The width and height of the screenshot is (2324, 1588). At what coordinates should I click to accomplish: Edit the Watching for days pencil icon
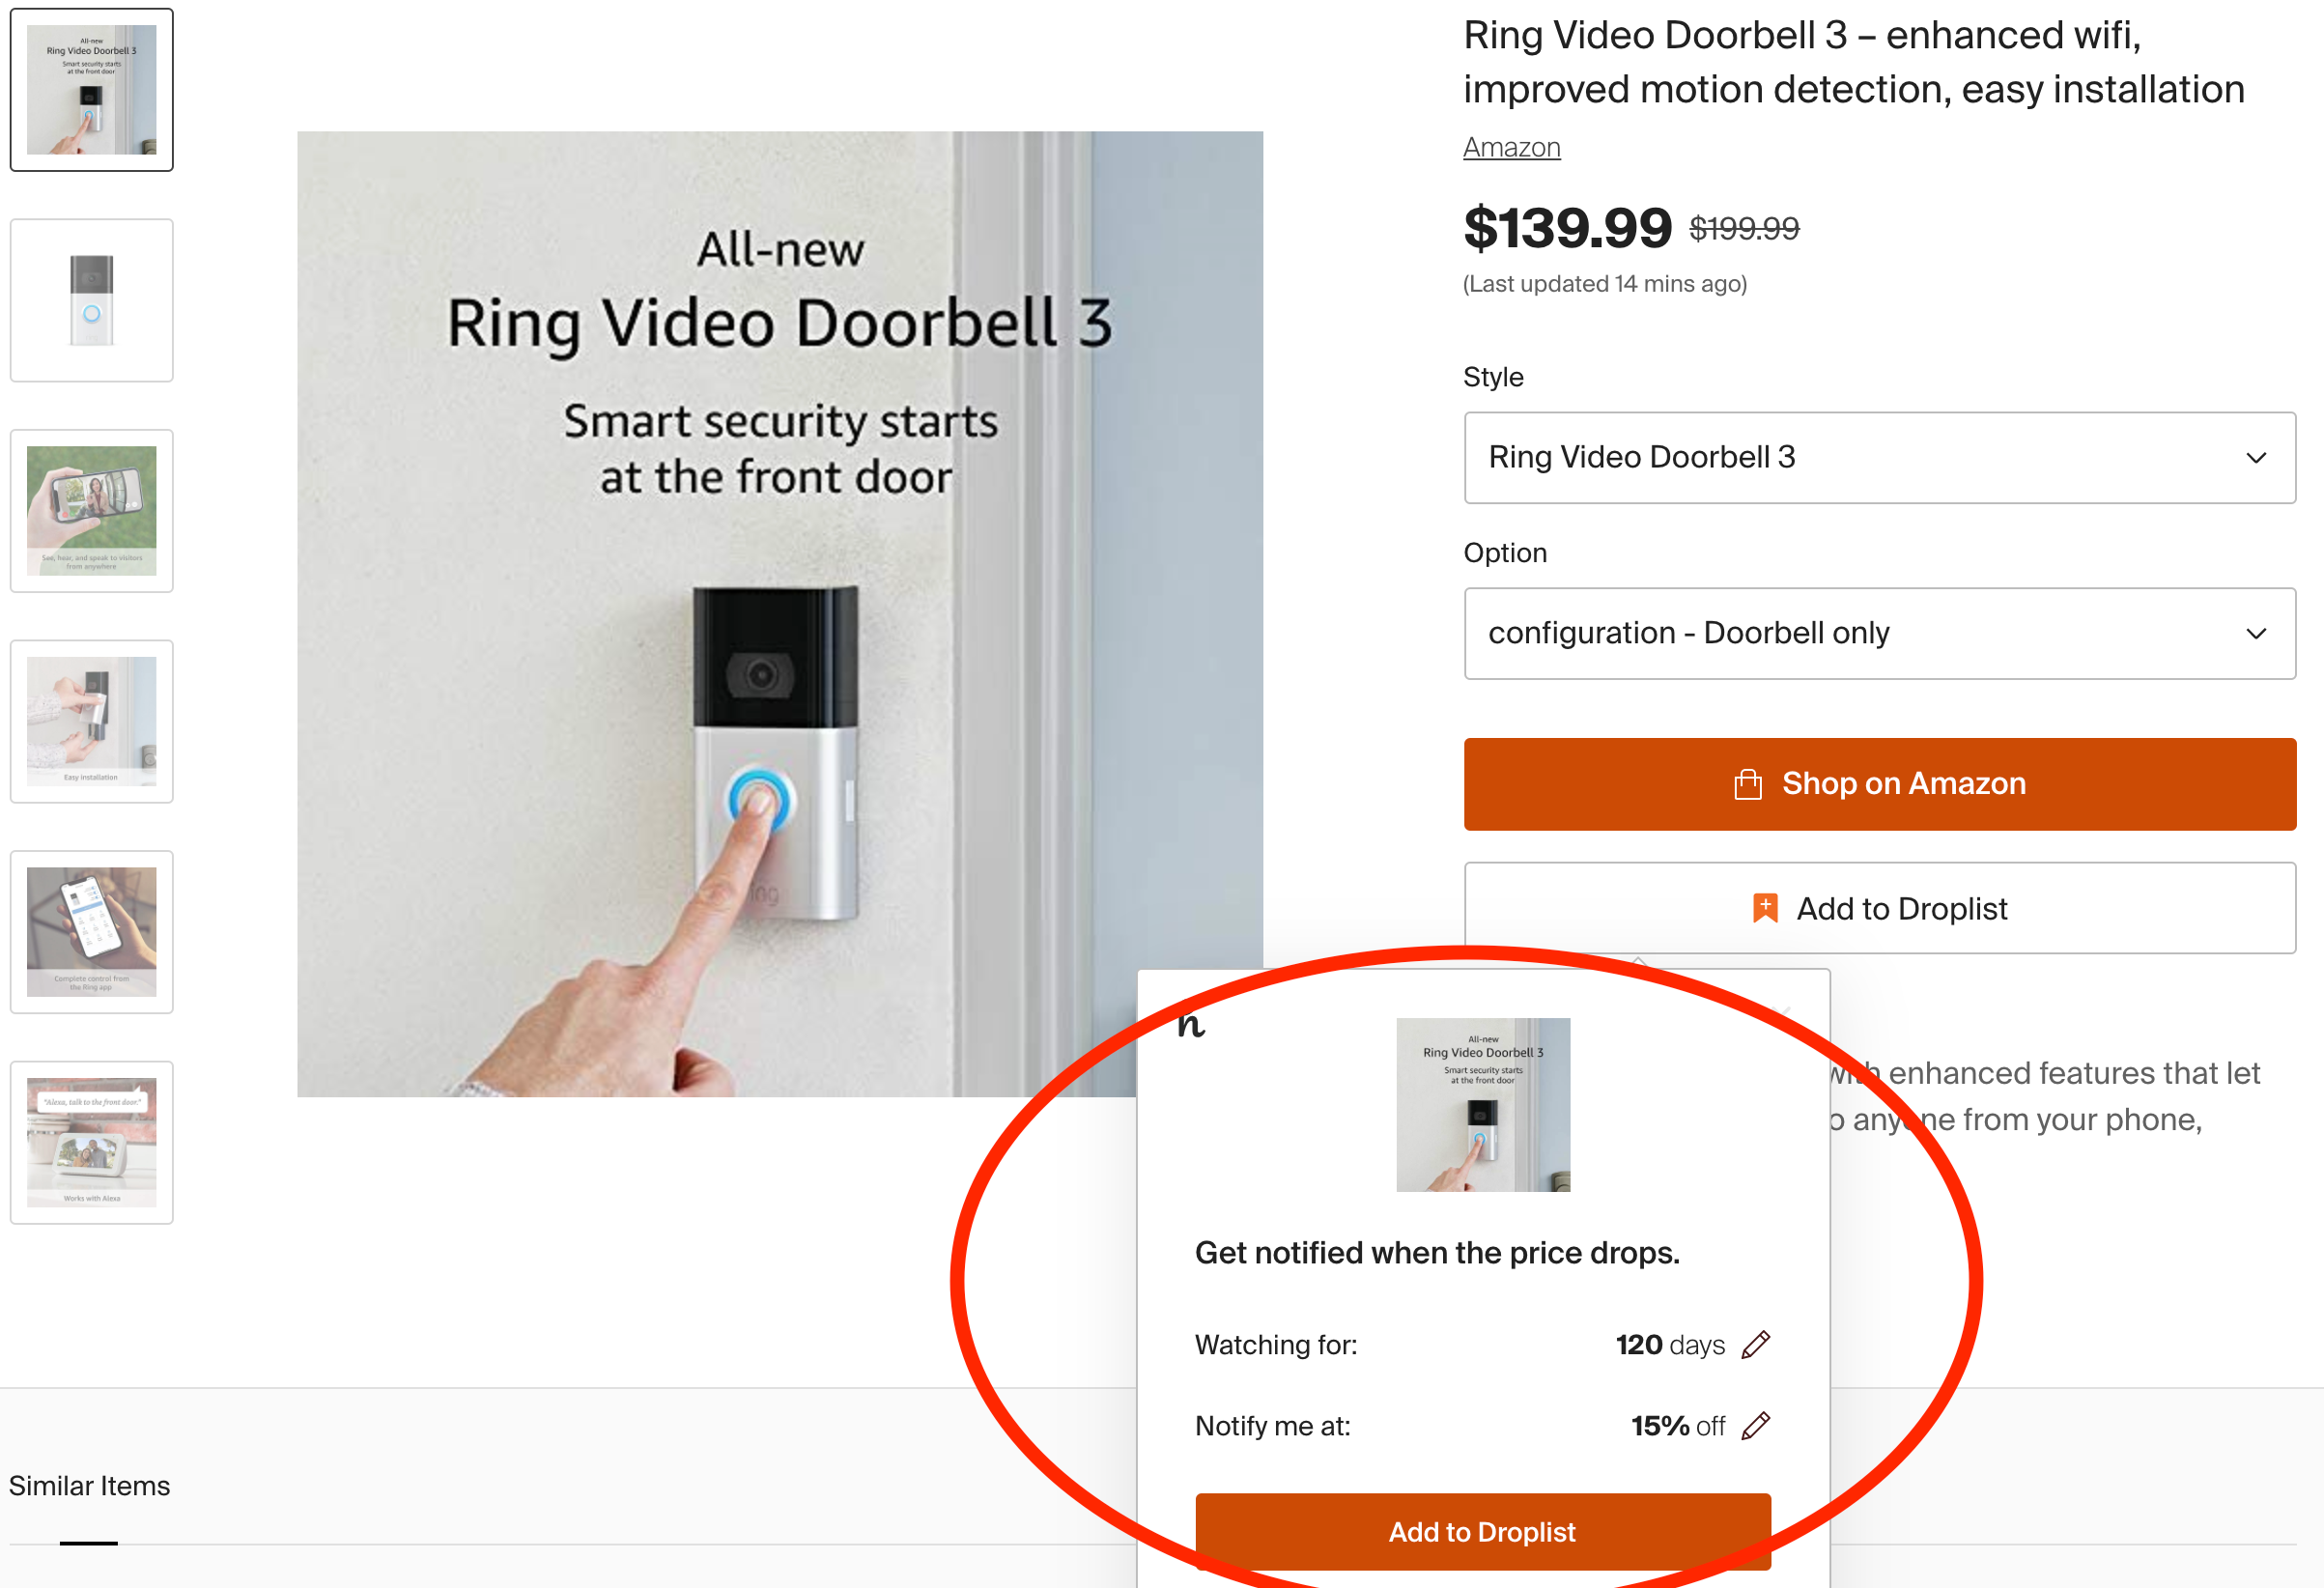click(x=1755, y=1345)
